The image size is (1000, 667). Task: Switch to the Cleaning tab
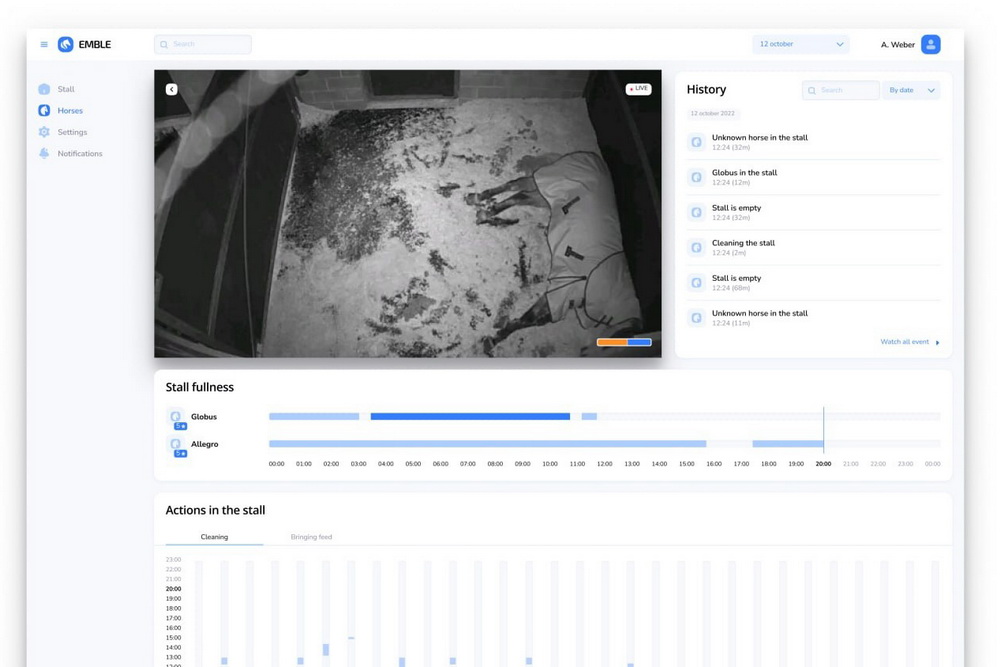(214, 537)
